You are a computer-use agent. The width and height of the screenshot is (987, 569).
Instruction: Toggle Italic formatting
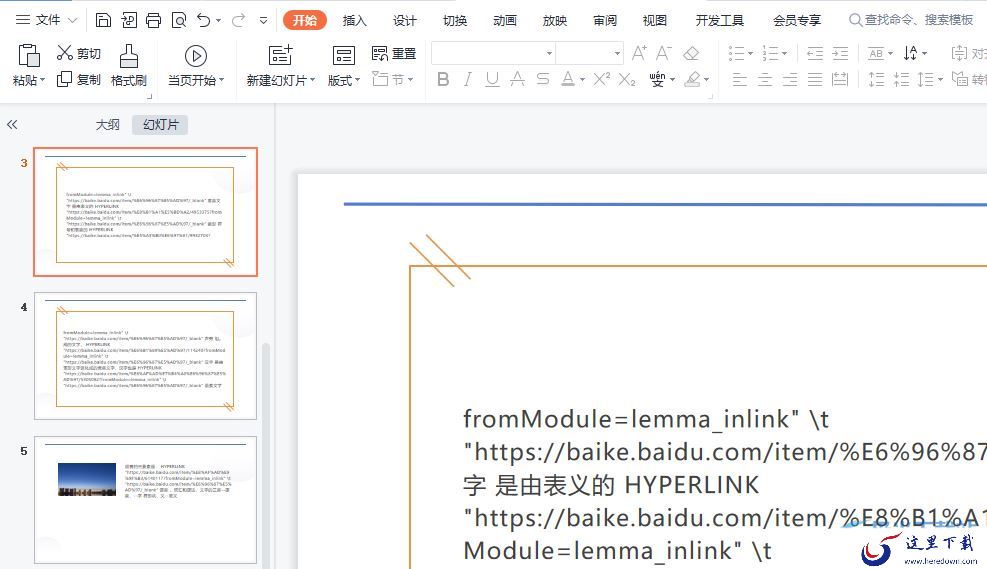[468, 79]
